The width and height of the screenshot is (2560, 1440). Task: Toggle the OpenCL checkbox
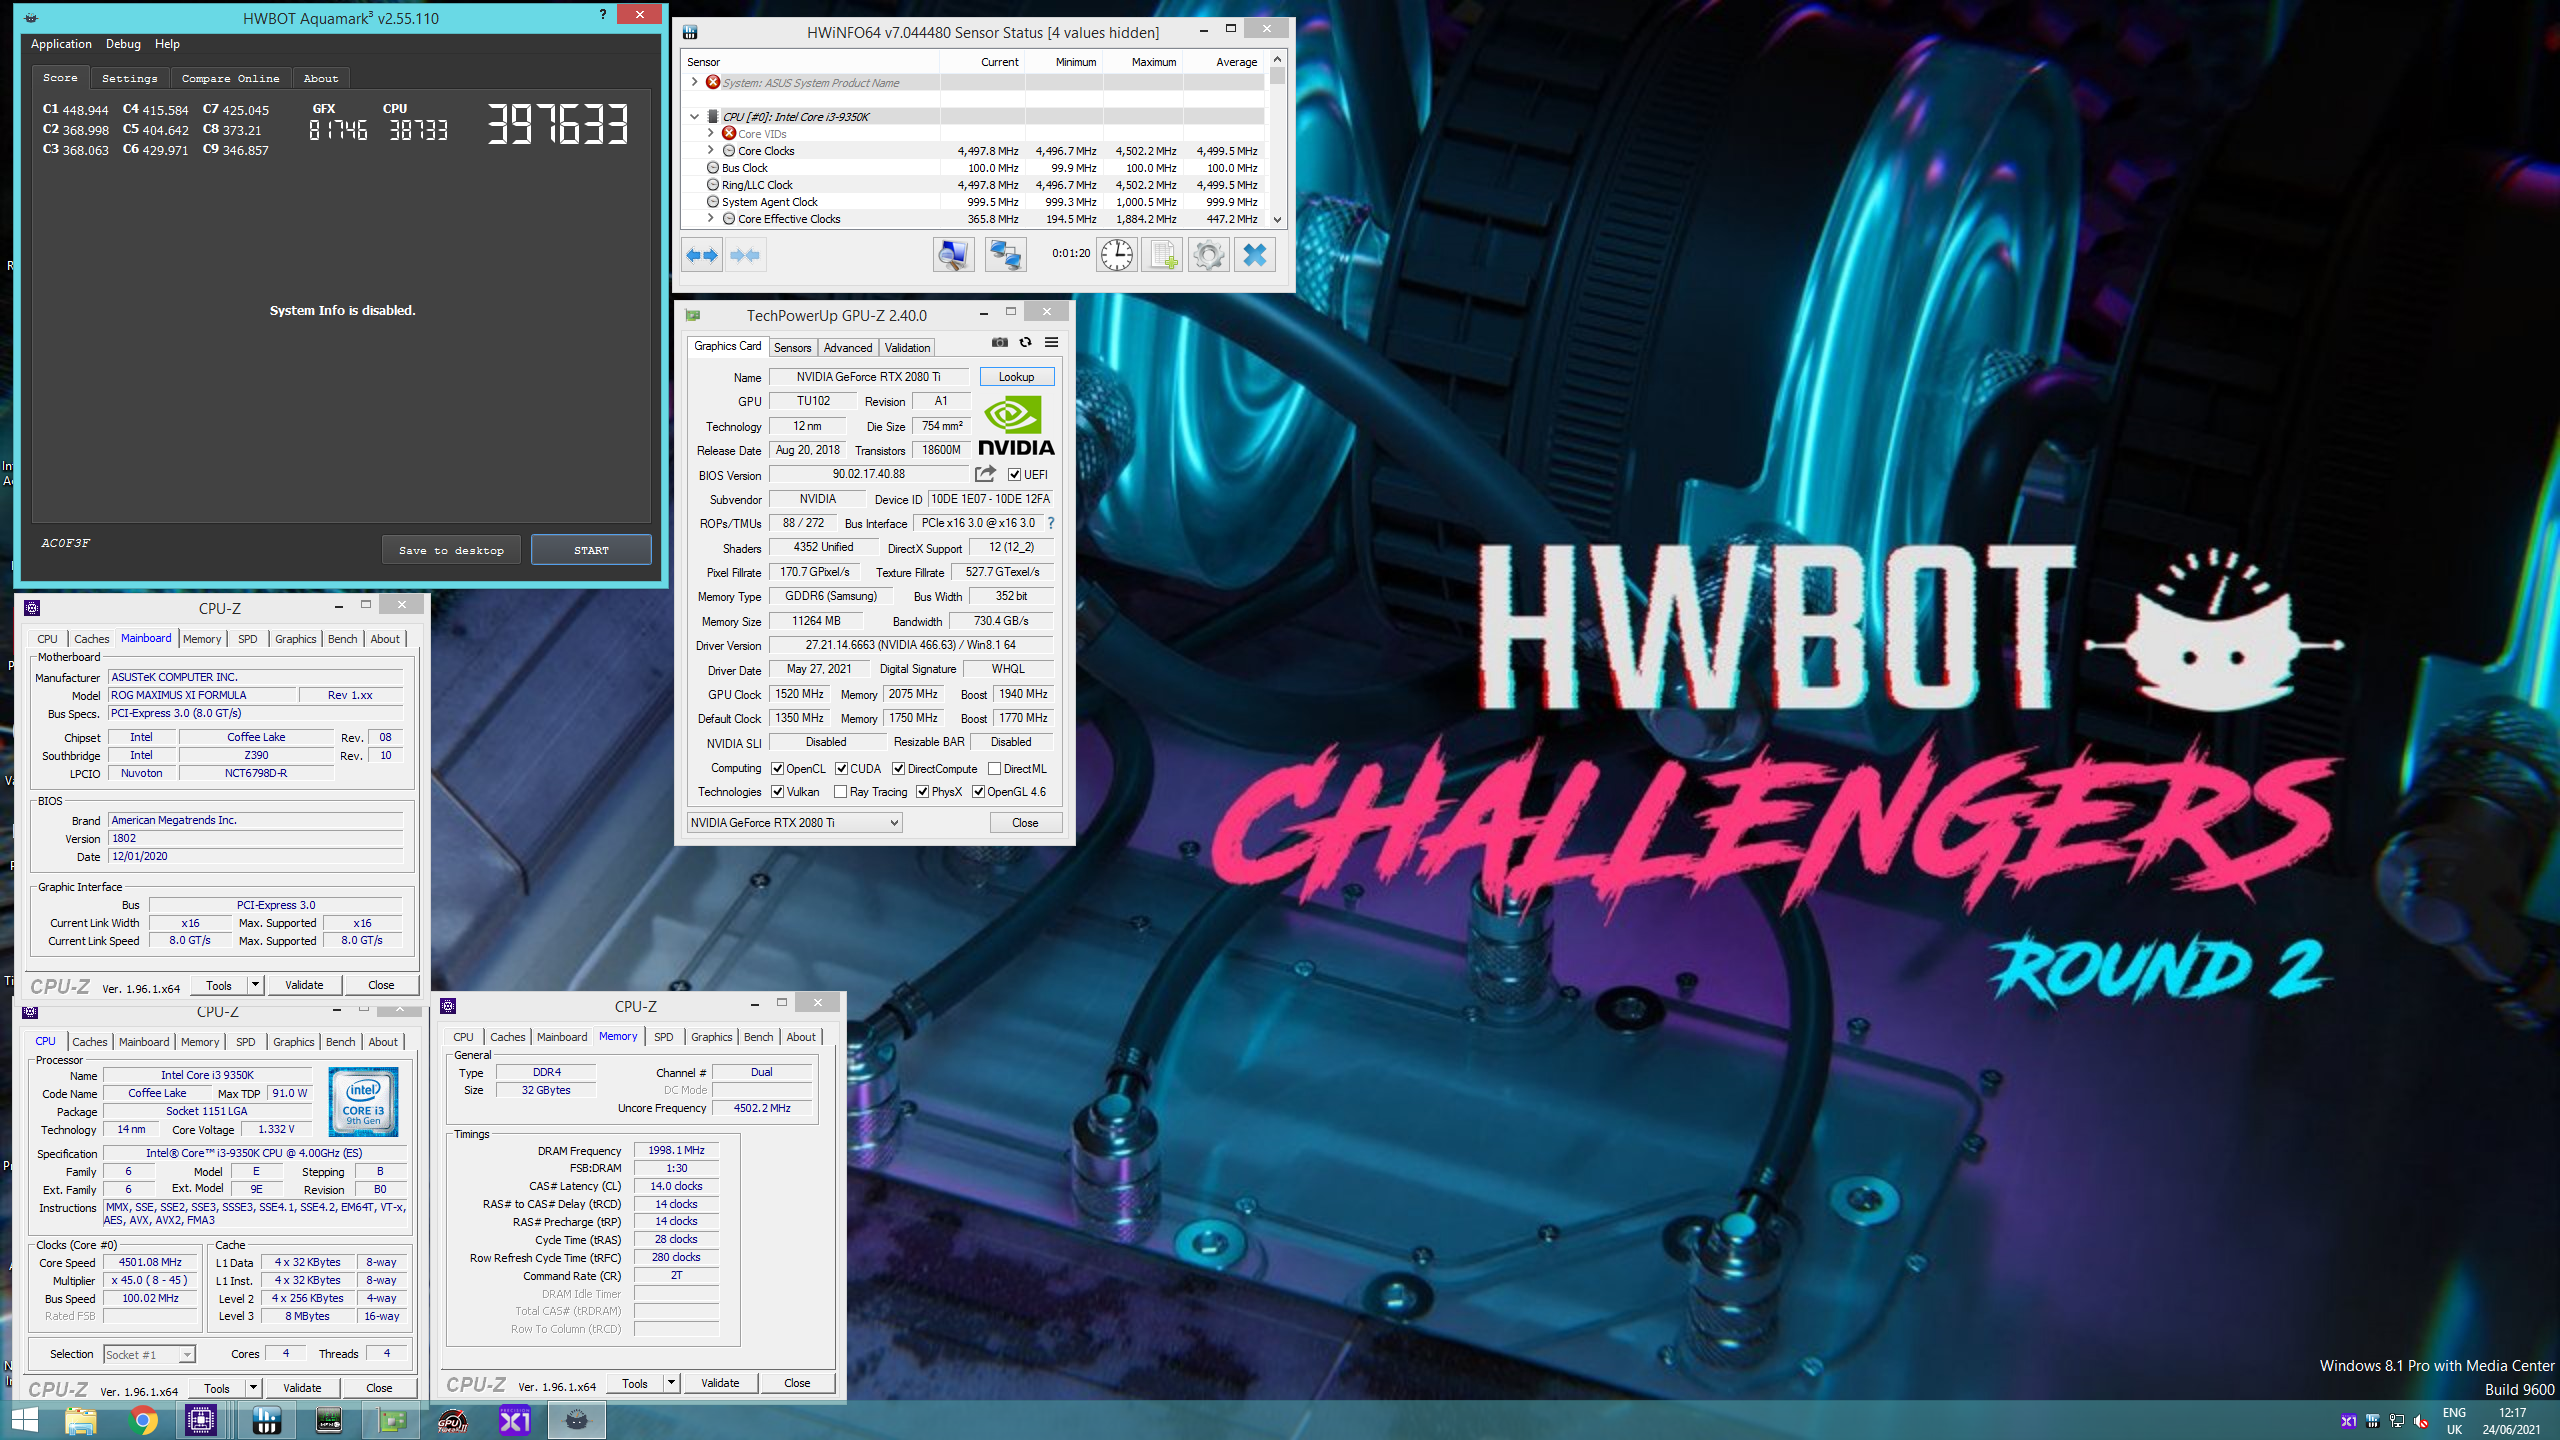click(x=777, y=769)
